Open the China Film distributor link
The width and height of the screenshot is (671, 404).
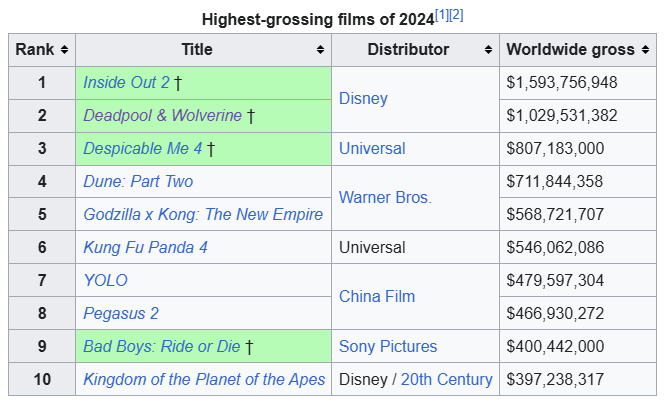pos(377,297)
